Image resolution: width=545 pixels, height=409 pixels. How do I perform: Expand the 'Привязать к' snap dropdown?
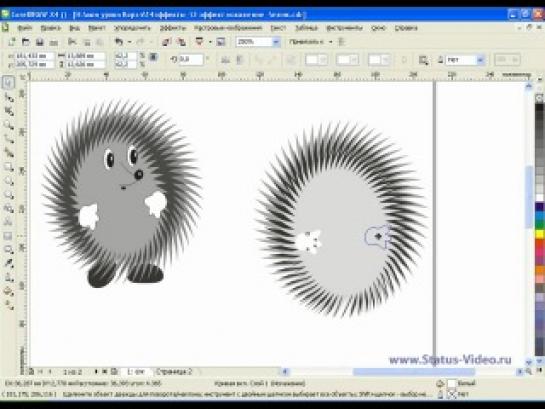point(331,42)
